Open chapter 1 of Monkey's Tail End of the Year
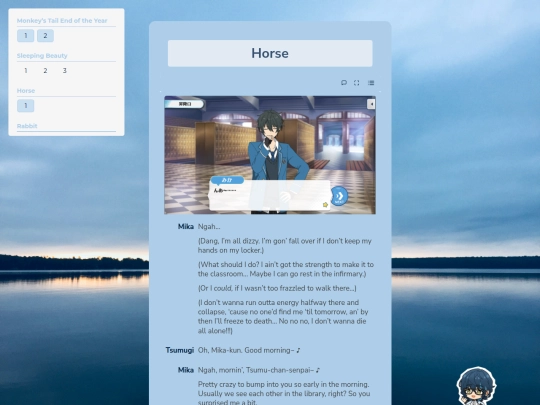540x405 pixels. (25, 36)
